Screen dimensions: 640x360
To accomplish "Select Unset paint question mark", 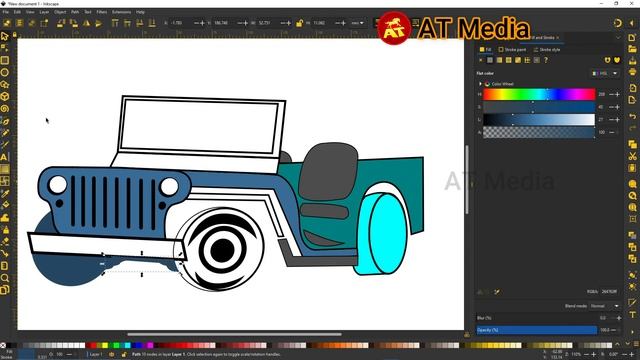I will 546,60.
